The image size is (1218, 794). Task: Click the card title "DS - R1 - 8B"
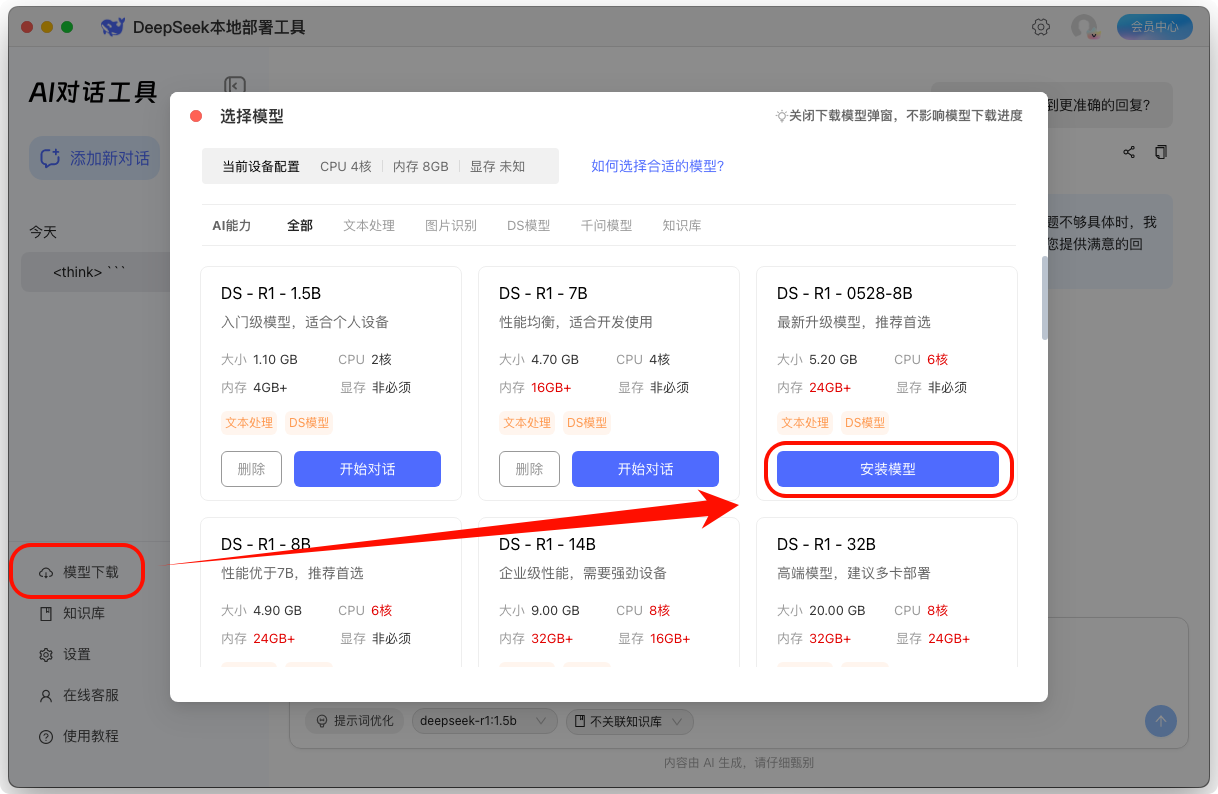click(x=266, y=544)
